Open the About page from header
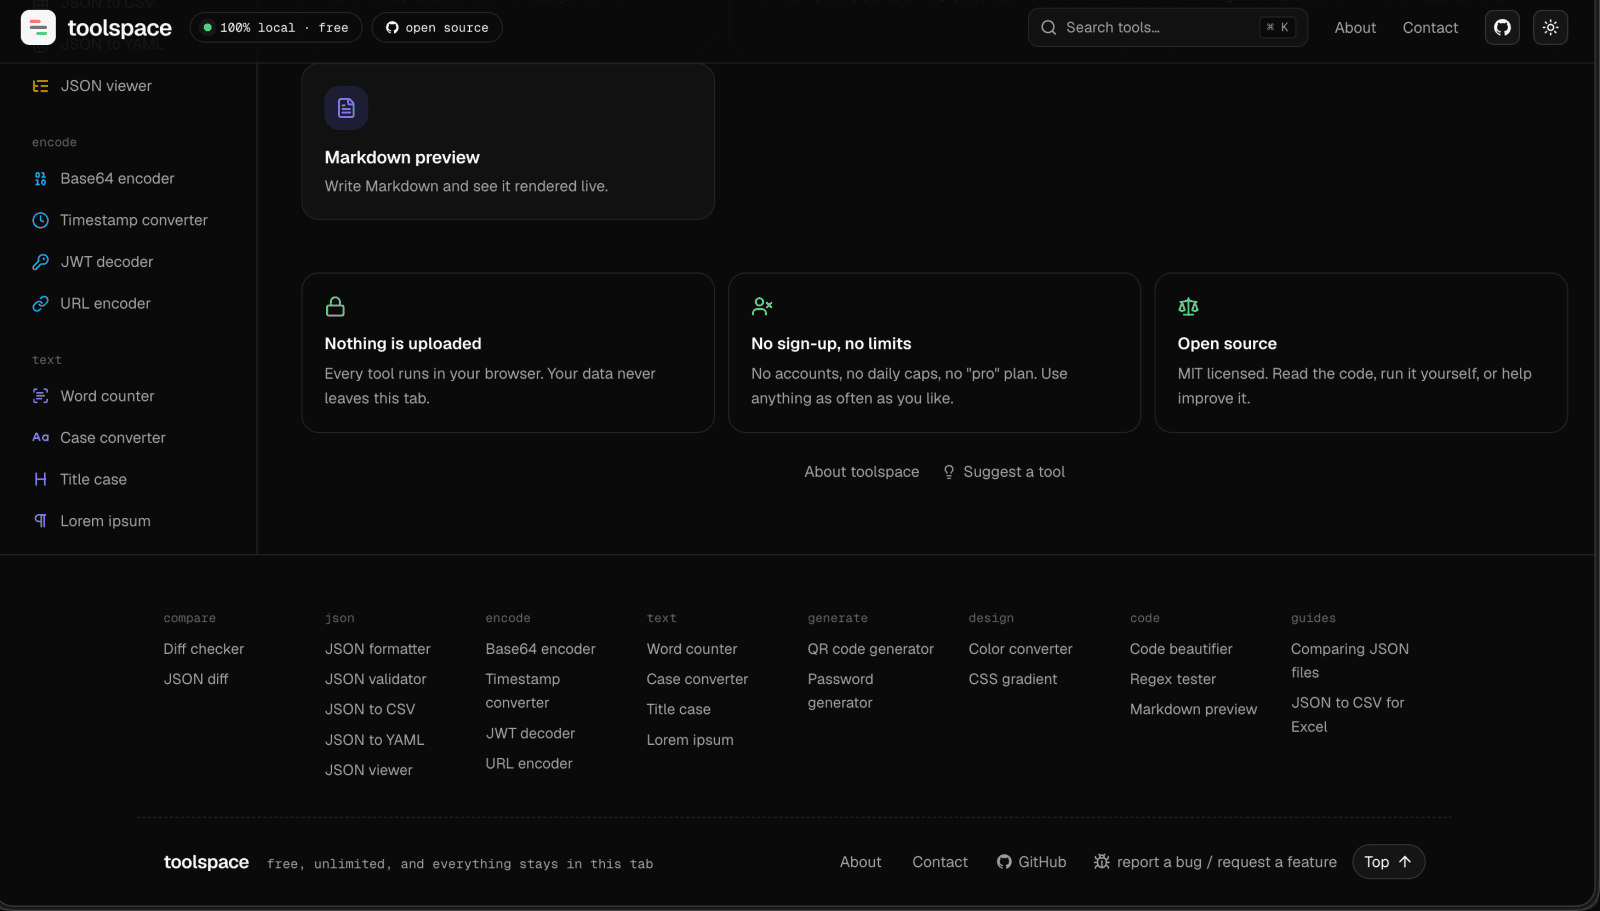This screenshot has height=911, width=1600. point(1355,28)
